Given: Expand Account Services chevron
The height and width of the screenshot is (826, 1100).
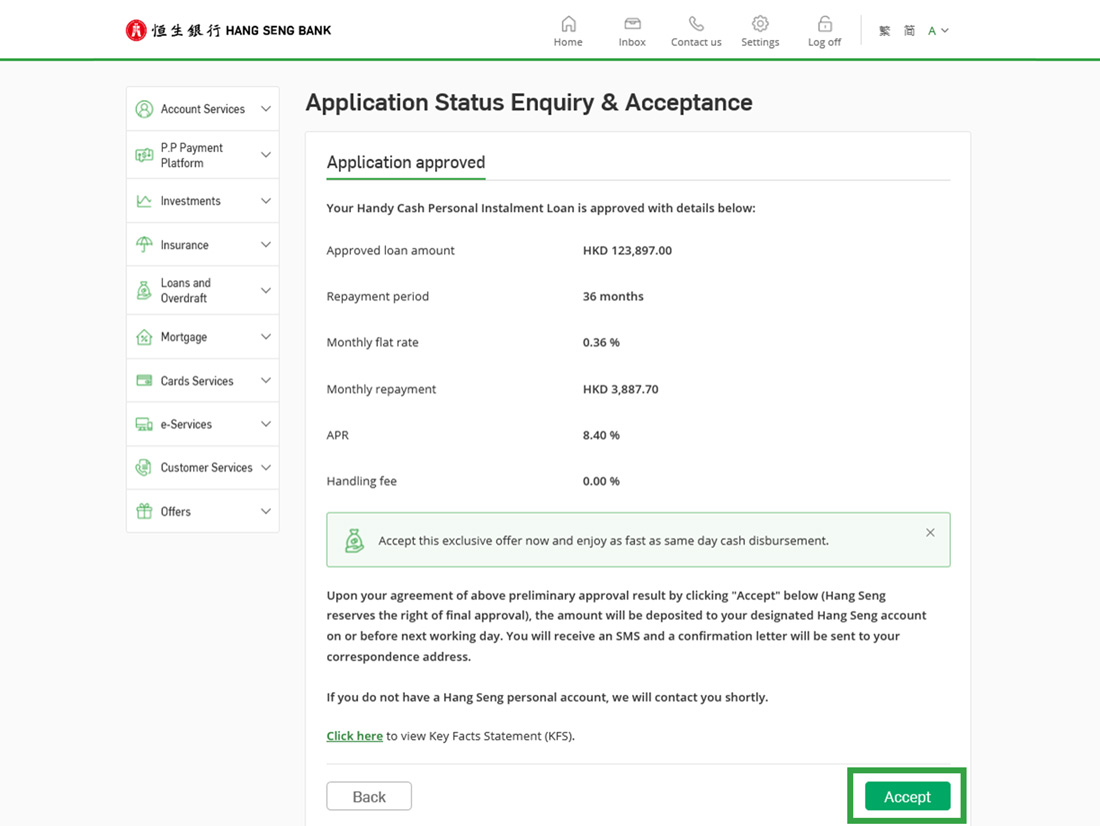Looking at the screenshot, I should coord(266,109).
